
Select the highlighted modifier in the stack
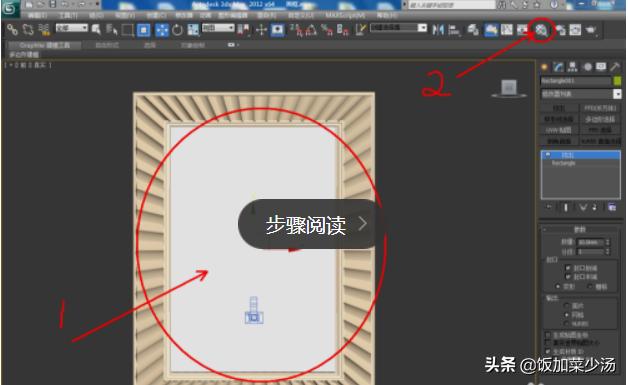tap(581, 155)
